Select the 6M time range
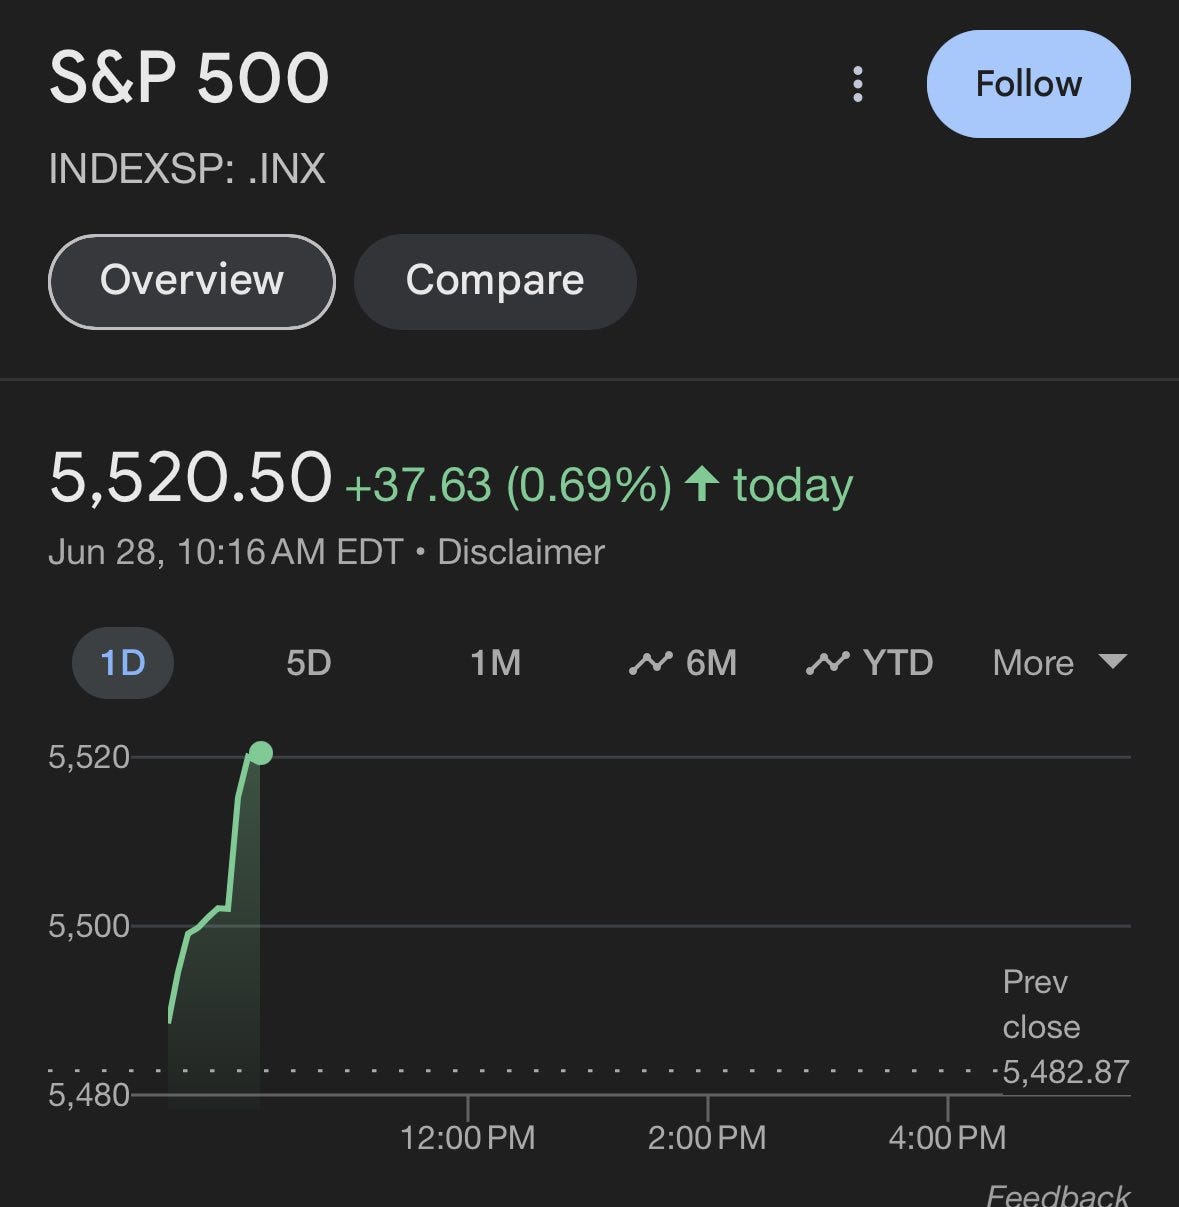The height and width of the screenshot is (1207, 1179). [710, 663]
